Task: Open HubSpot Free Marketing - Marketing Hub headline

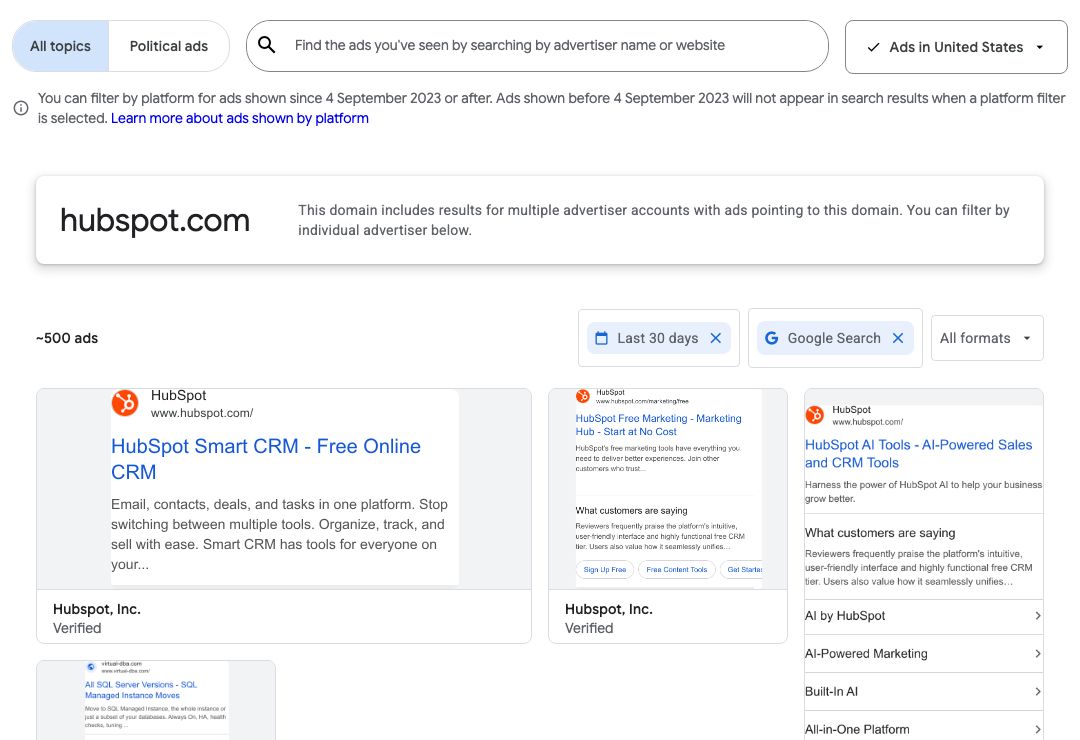Action: (x=658, y=425)
